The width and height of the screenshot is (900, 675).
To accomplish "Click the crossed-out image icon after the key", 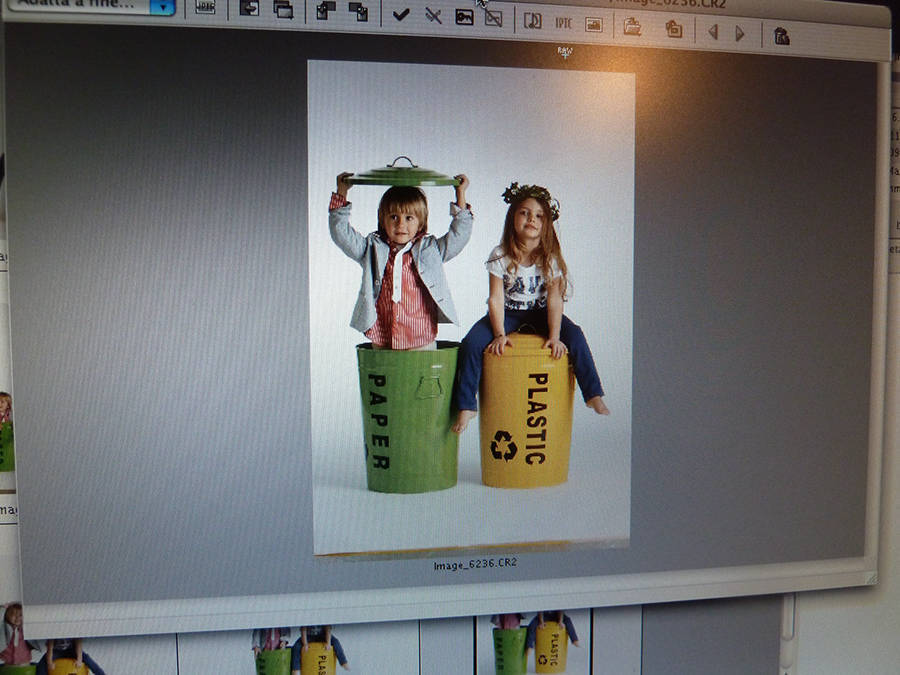I will point(493,17).
